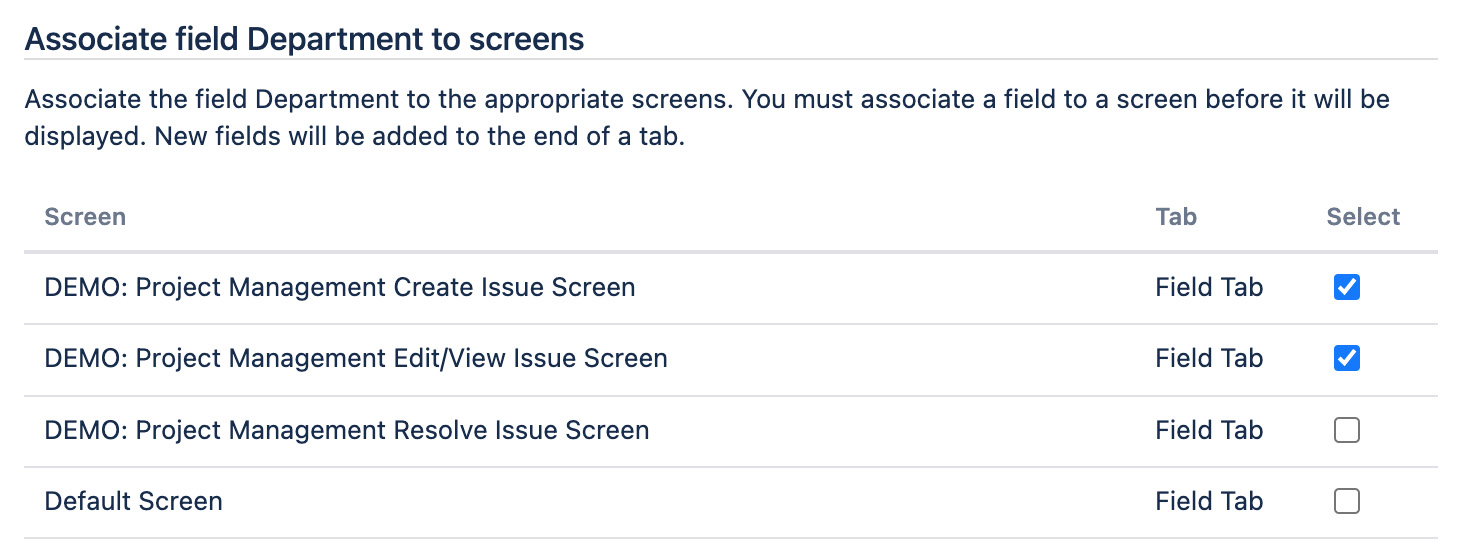
Task: Click the Tab column header
Action: click(1176, 217)
